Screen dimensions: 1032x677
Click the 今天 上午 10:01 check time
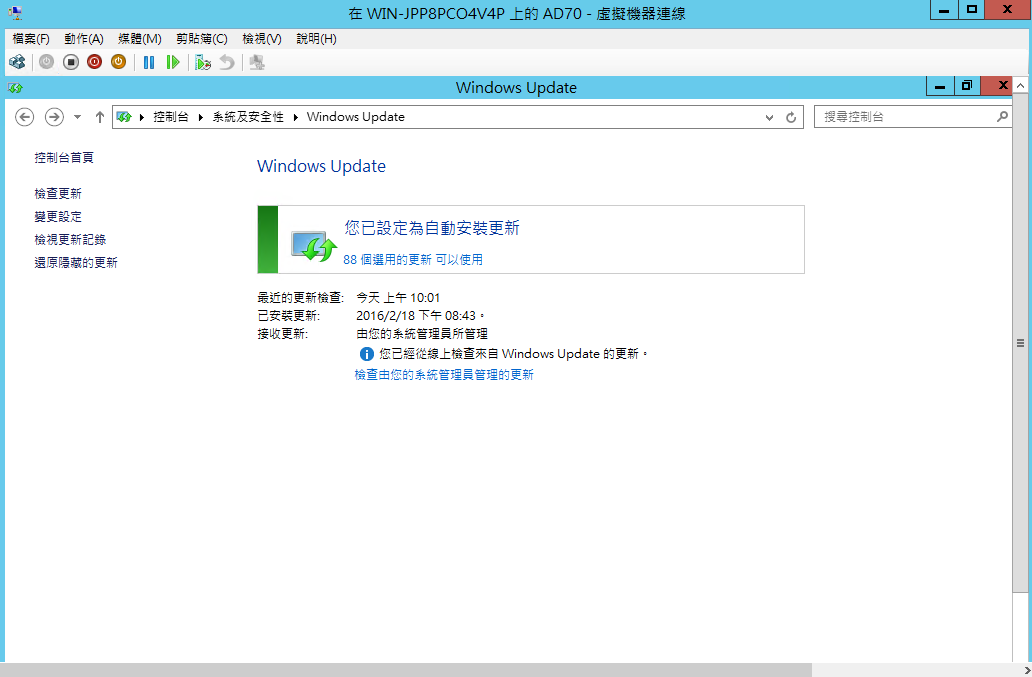[398, 298]
